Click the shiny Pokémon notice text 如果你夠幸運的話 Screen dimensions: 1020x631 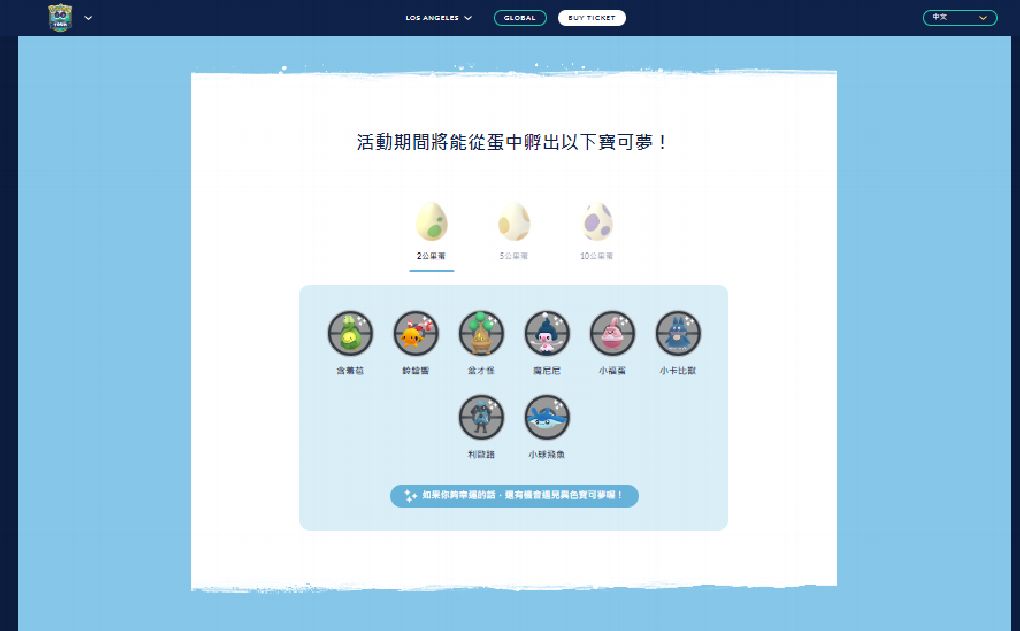[x=522, y=495]
